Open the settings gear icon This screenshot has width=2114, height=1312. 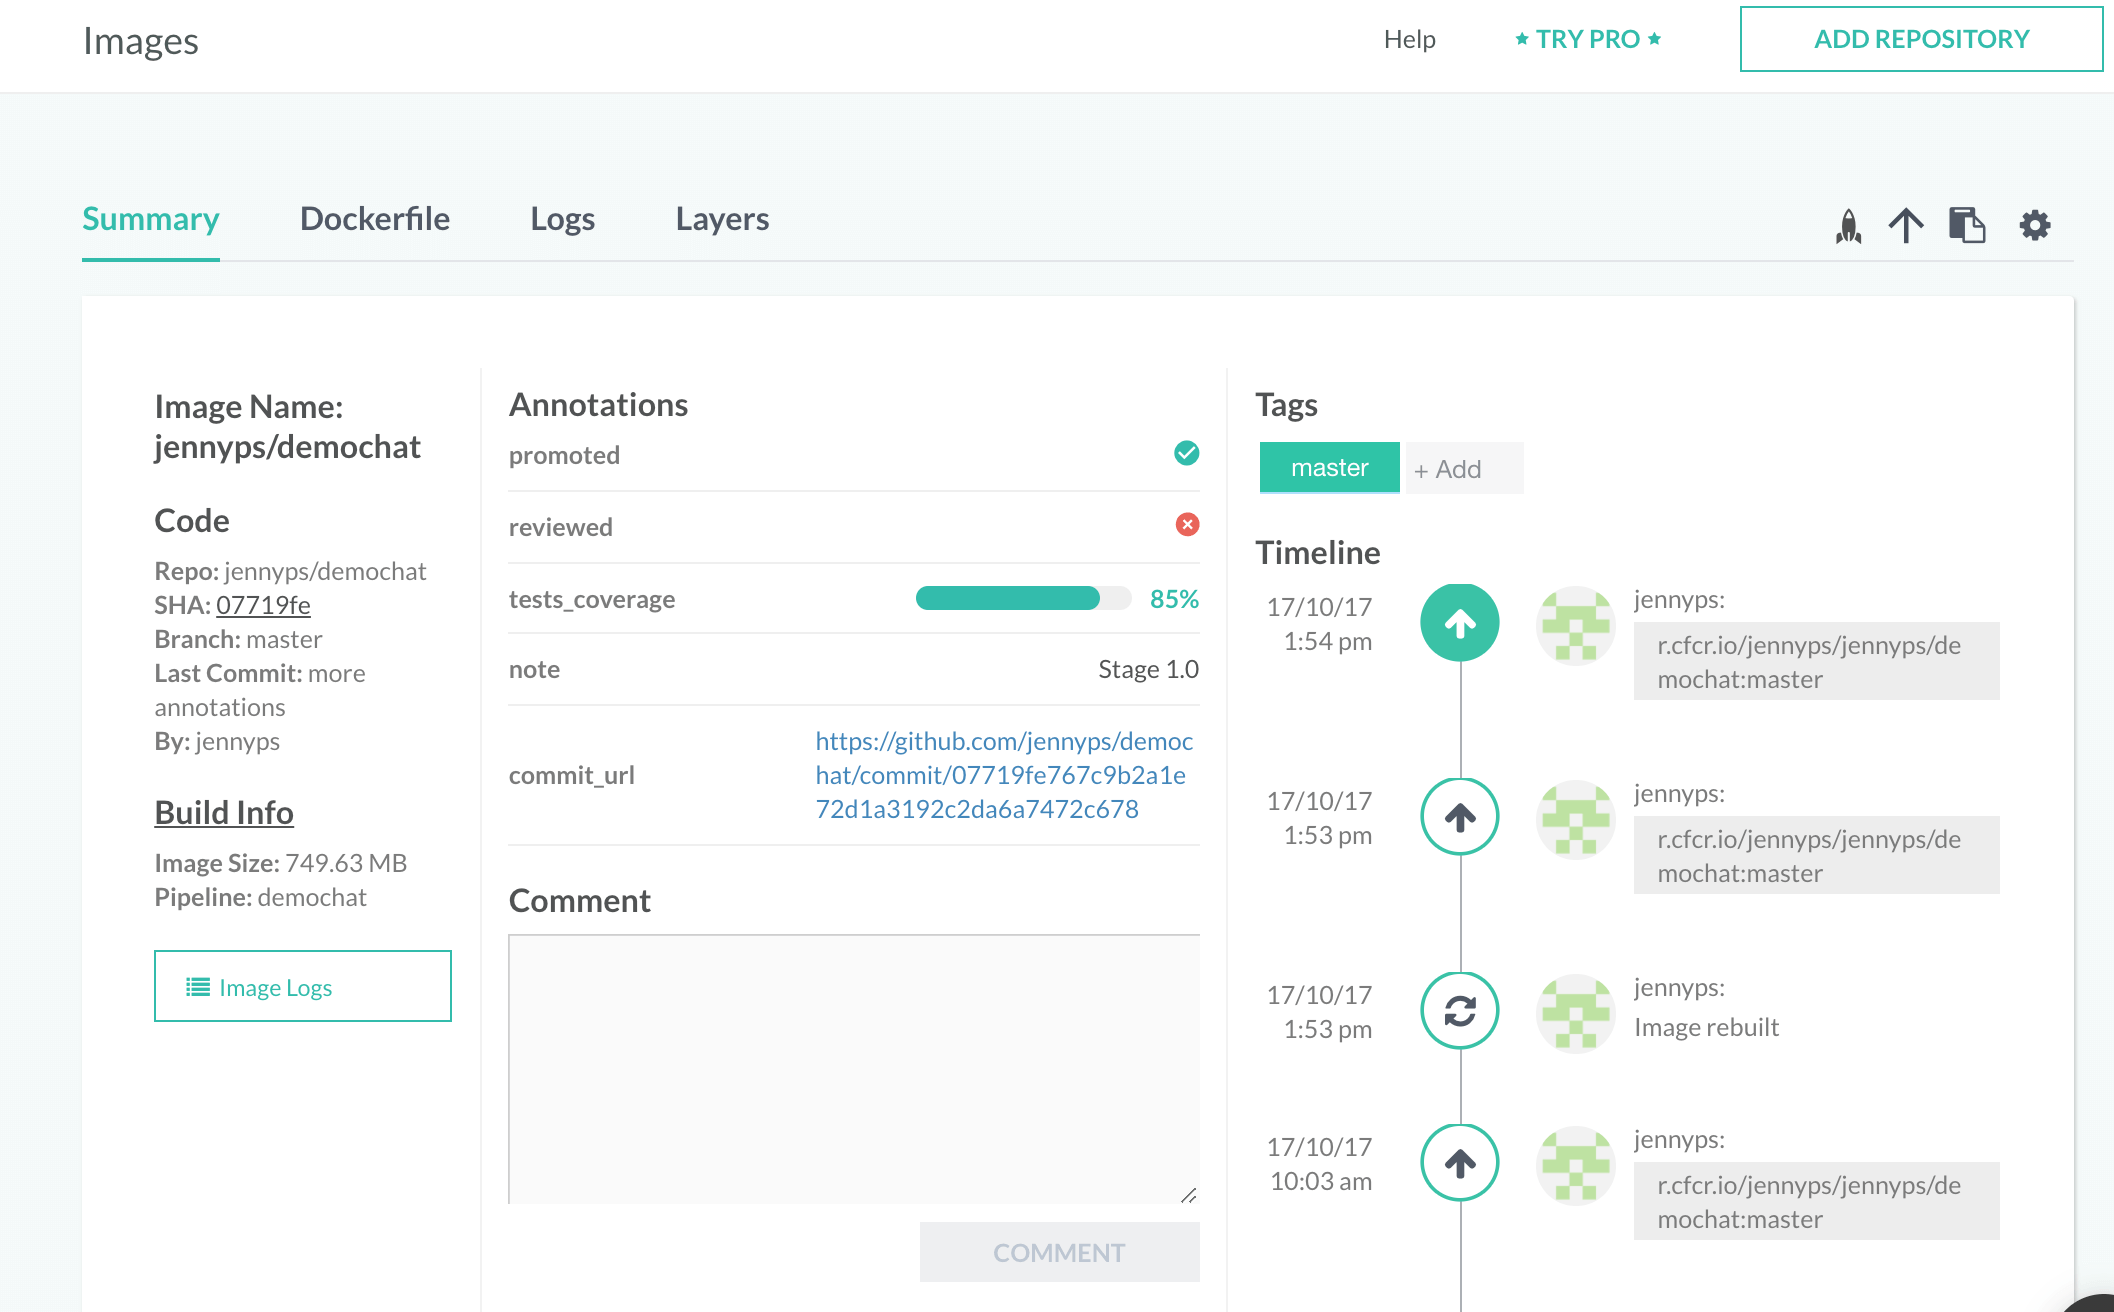click(x=2034, y=226)
